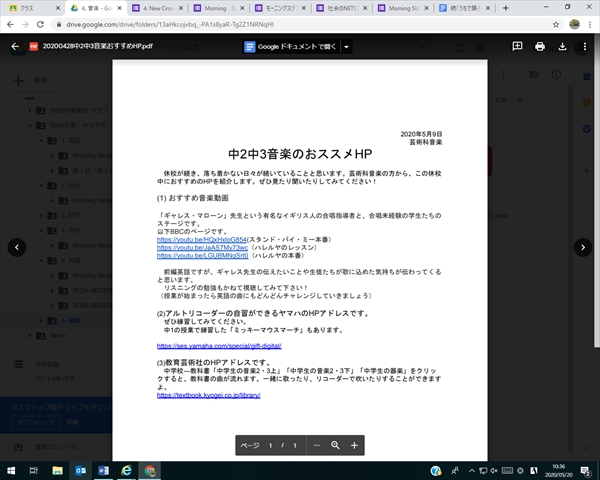Image resolution: width=600 pixels, height=480 pixels.
Task: Open the three-dot more actions menu in preview
Action: click(x=584, y=46)
